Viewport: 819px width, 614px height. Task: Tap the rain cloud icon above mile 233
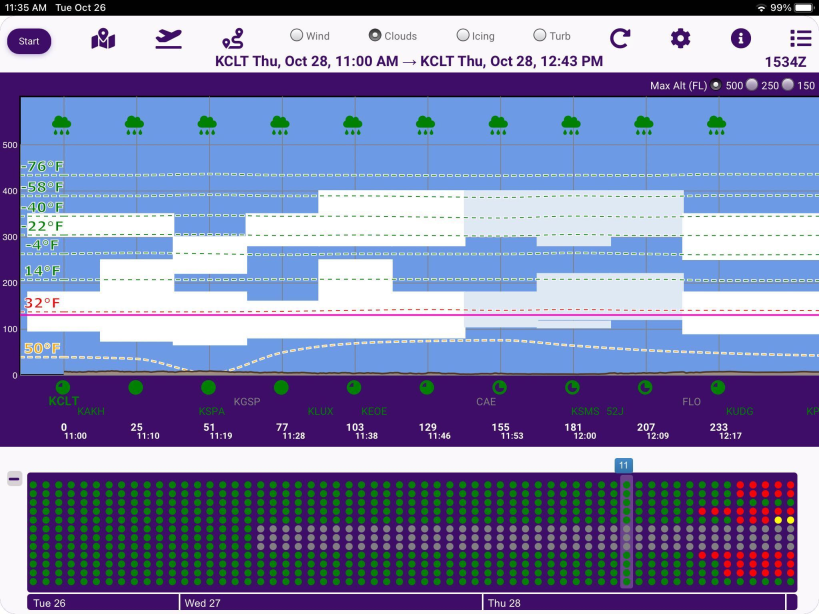(717, 125)
